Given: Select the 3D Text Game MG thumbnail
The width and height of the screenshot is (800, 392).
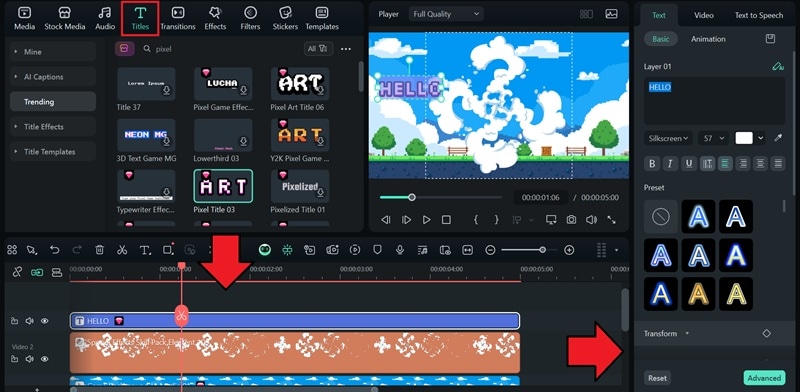Looking at the screenshot, I should 146,135.
